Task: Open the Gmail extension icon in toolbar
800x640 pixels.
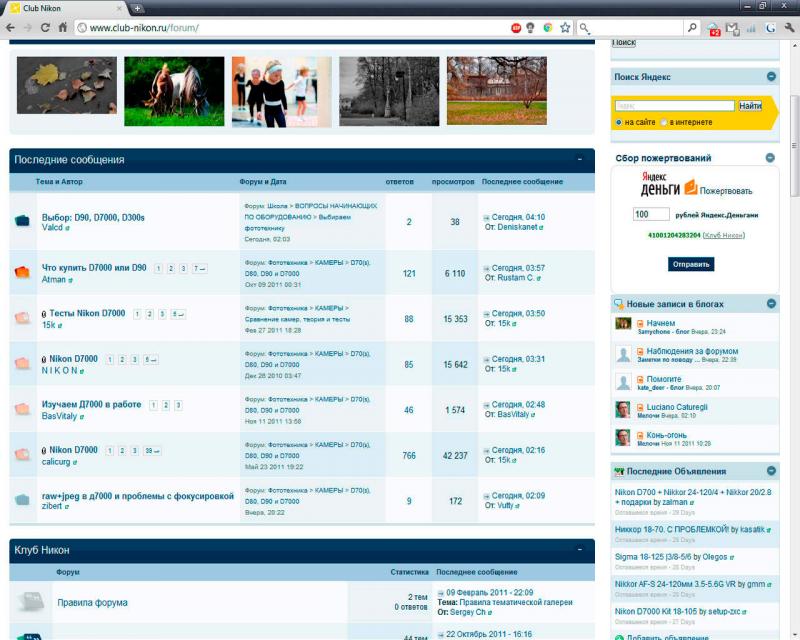Action: (x=732, y=29)
